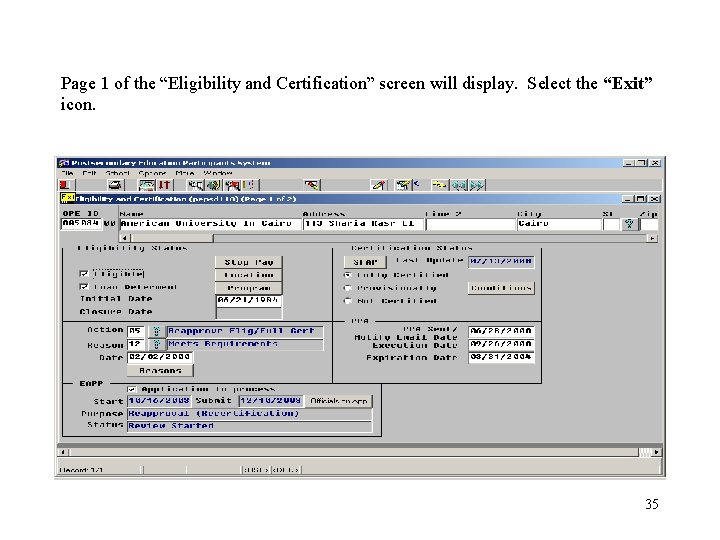
Task: Click the empty Line 2 address field
Action: pos(470,224)
